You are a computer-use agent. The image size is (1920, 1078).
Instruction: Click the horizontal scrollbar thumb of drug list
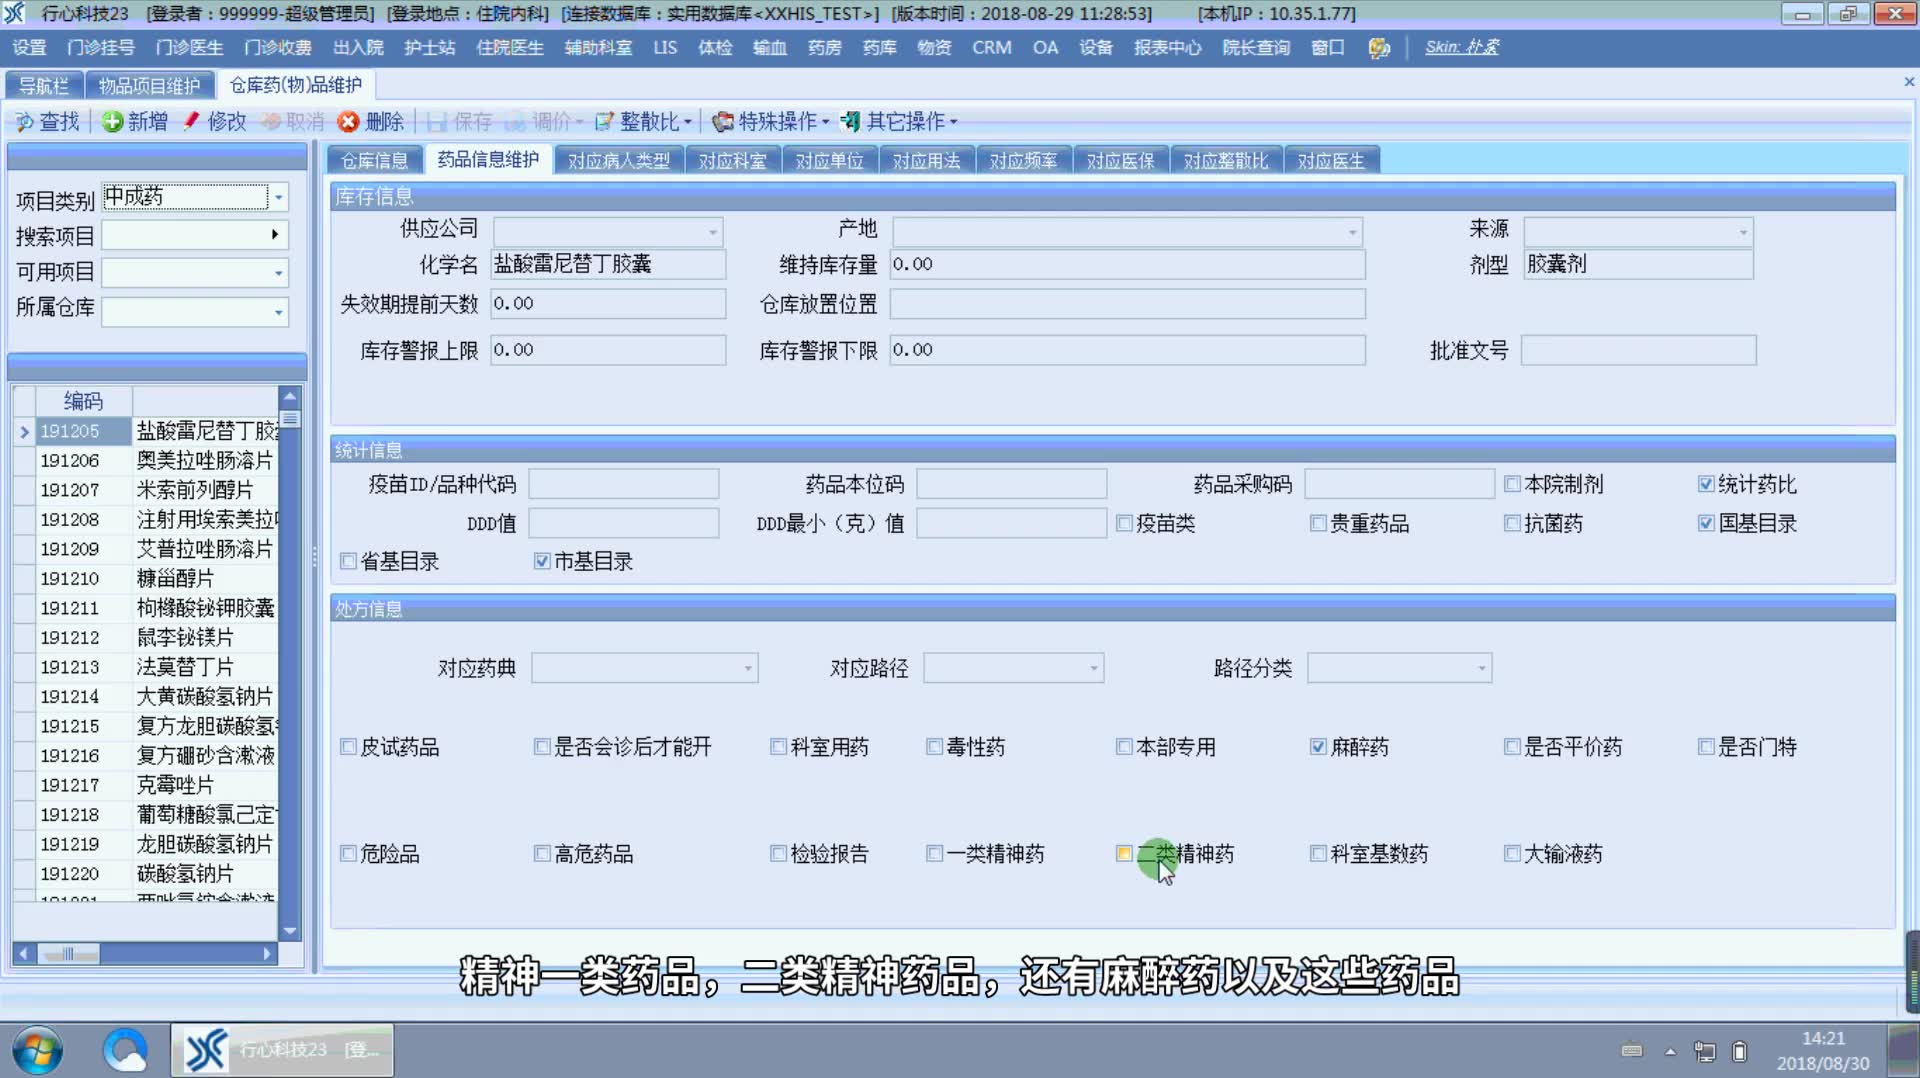click(68, 954)
